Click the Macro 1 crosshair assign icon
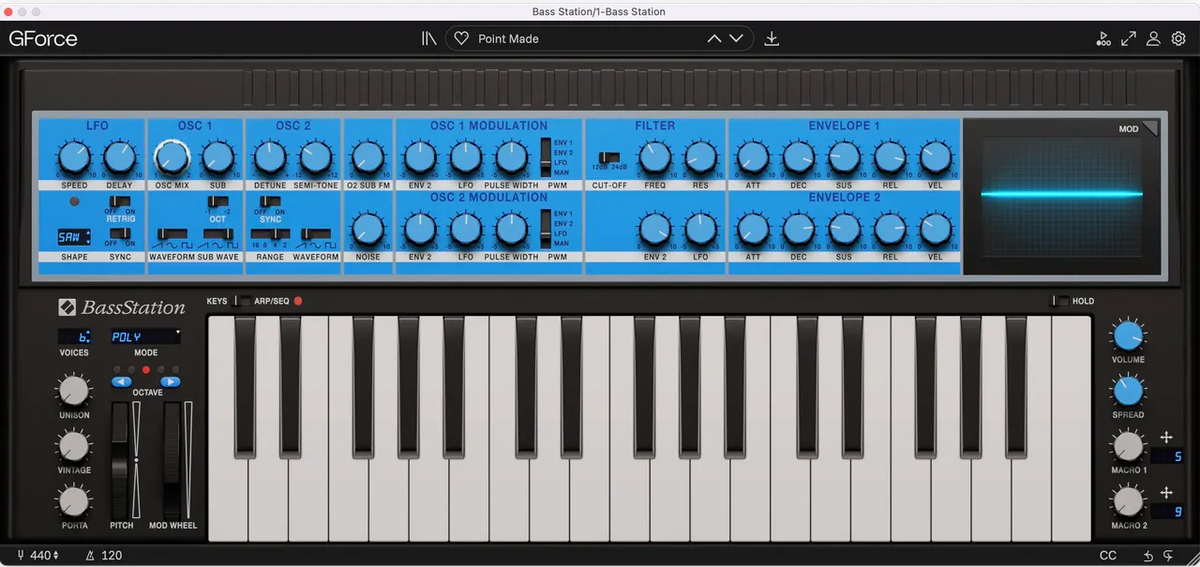 [1166, 437]
